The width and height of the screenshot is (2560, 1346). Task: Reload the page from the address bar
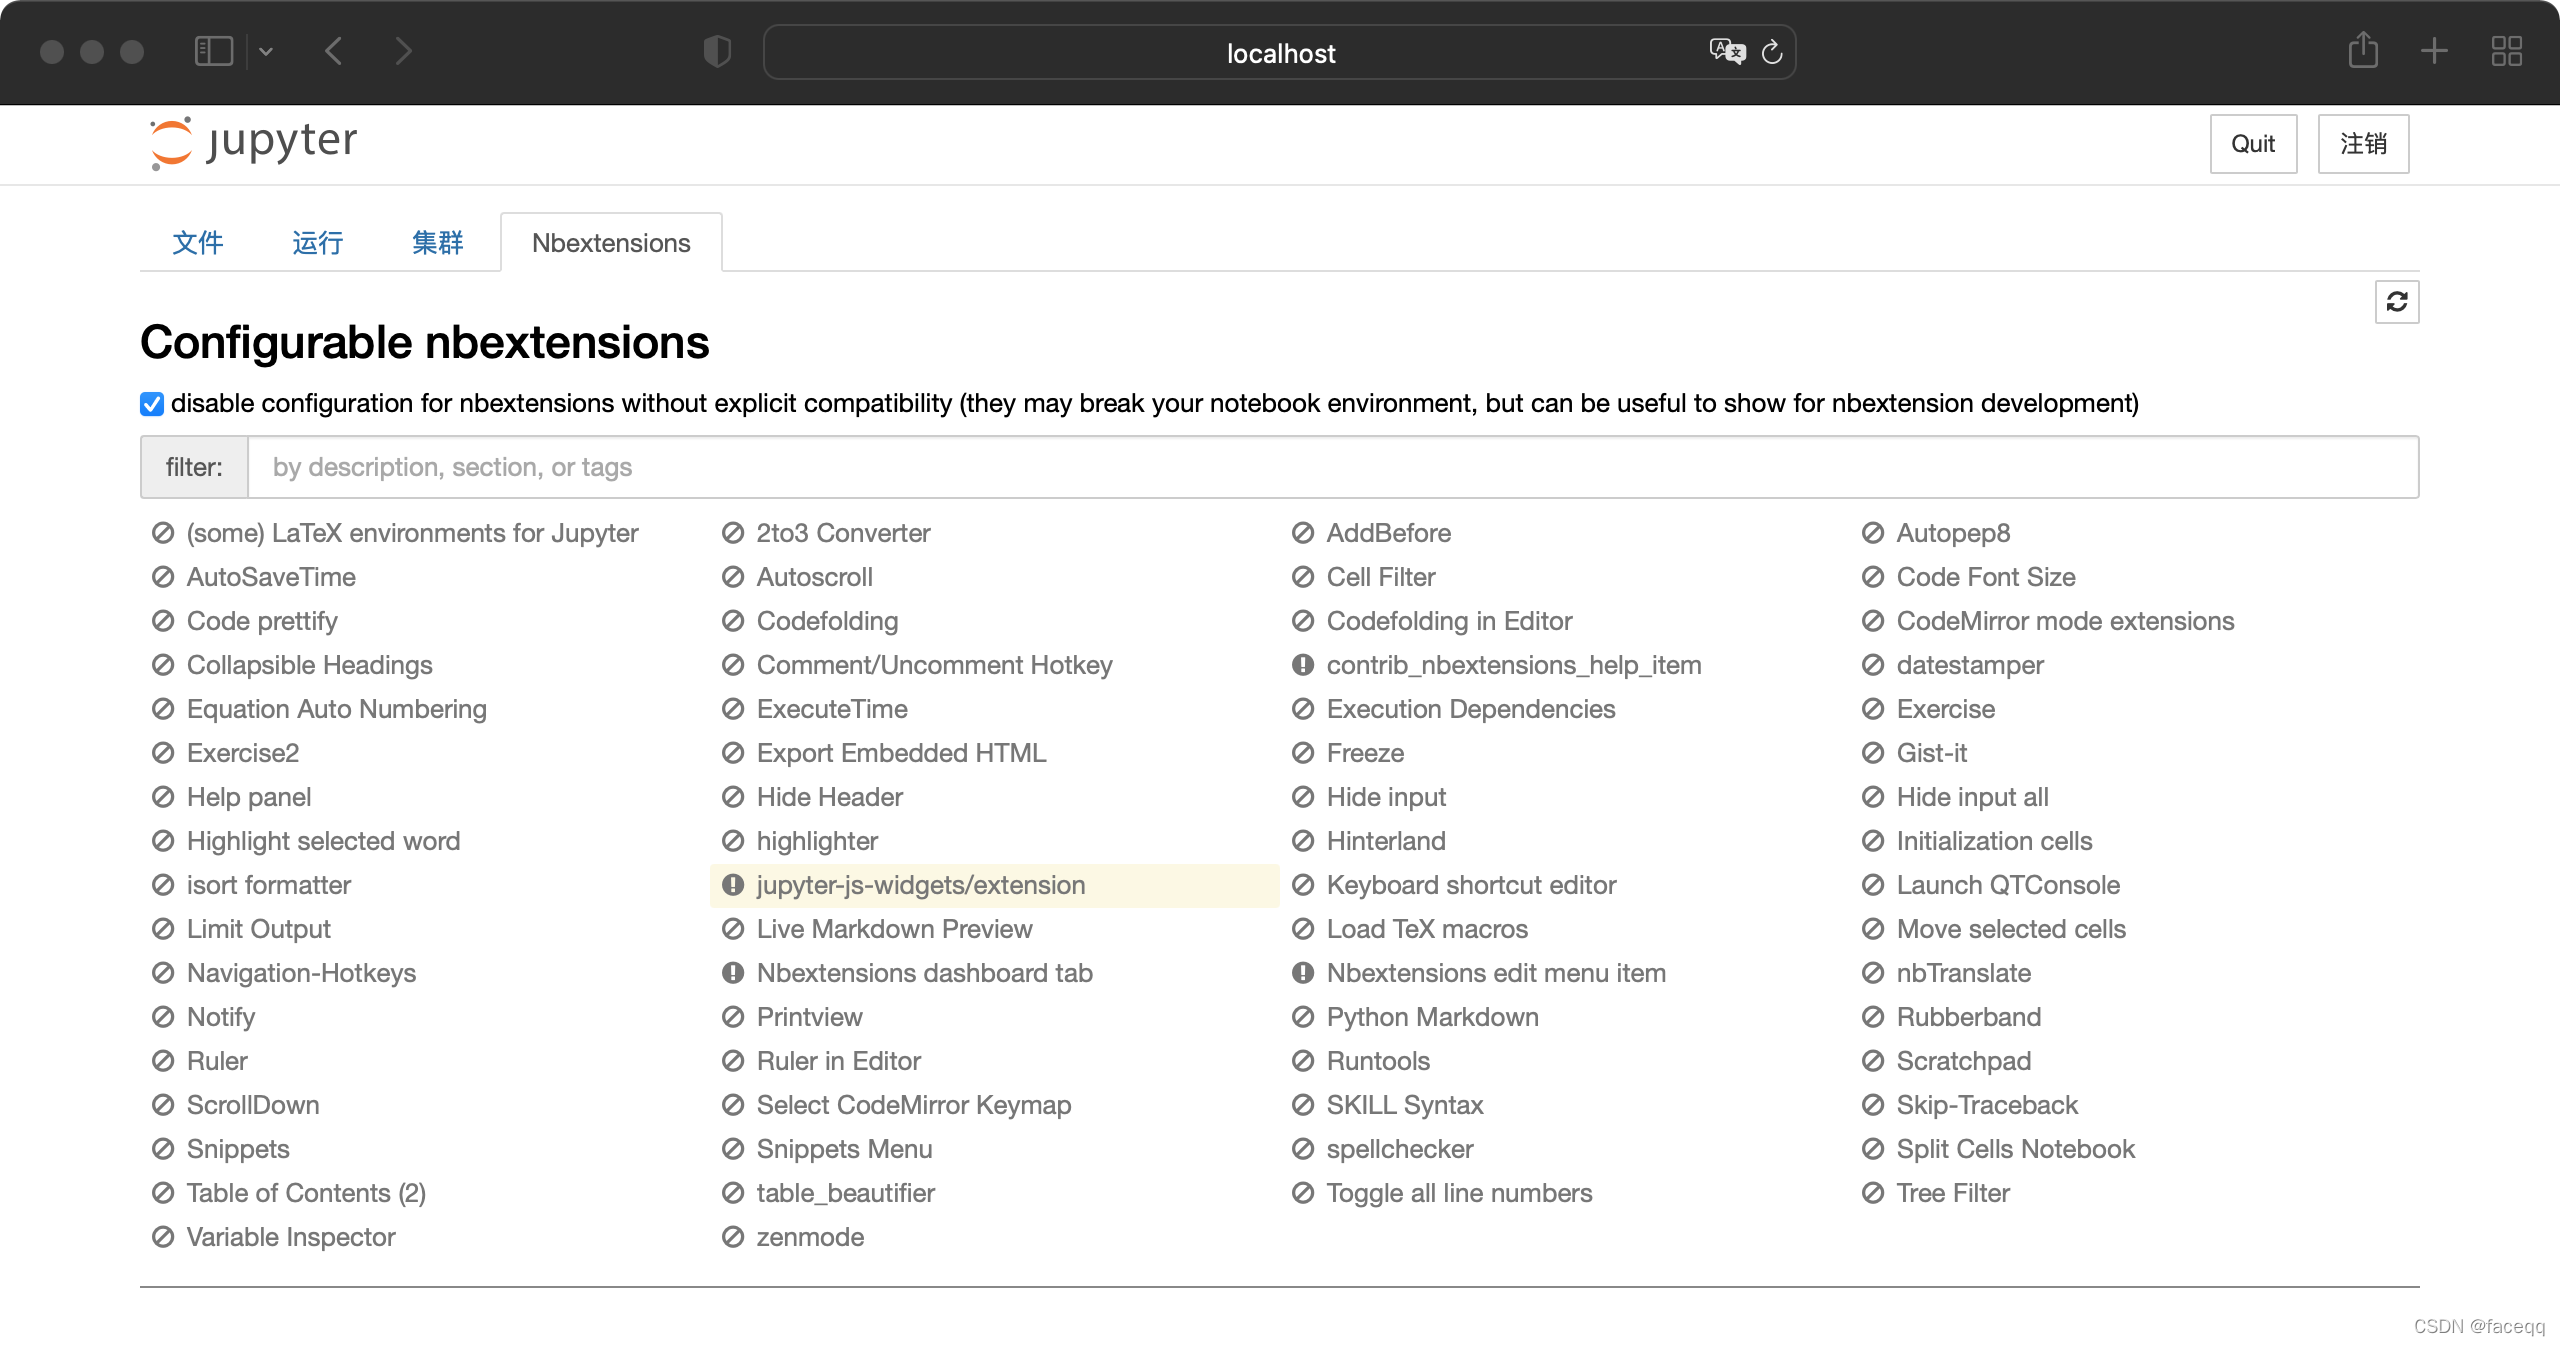(x=1772, y=52)
